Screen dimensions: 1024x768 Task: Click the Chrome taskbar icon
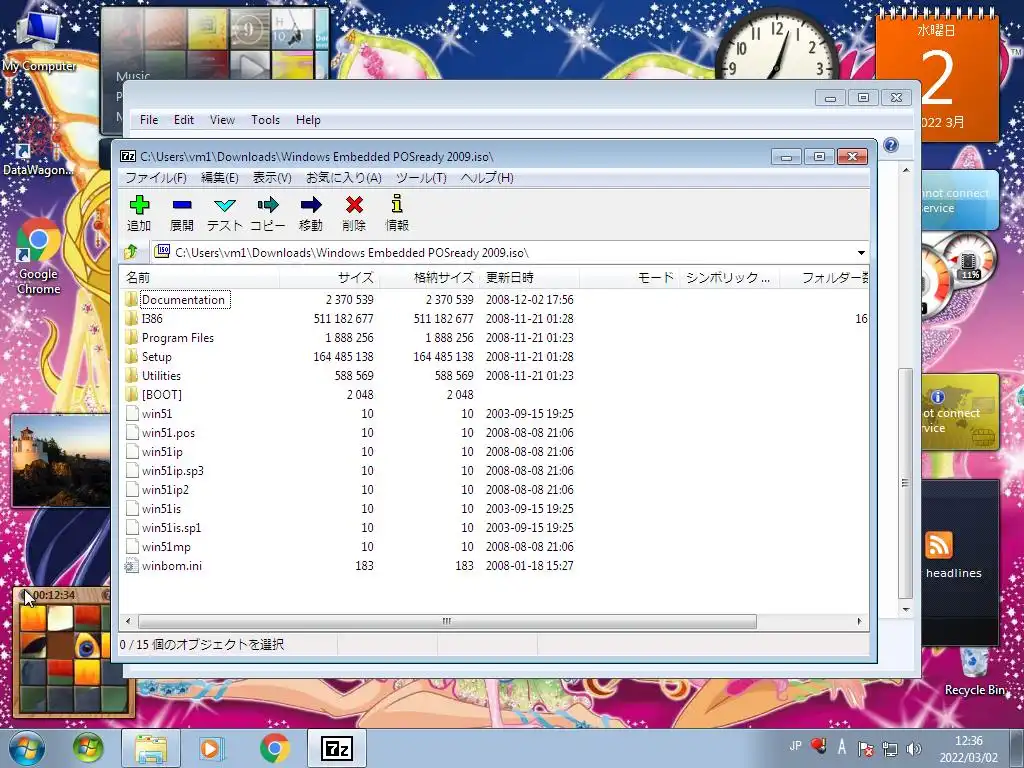[x=275, y=748]
